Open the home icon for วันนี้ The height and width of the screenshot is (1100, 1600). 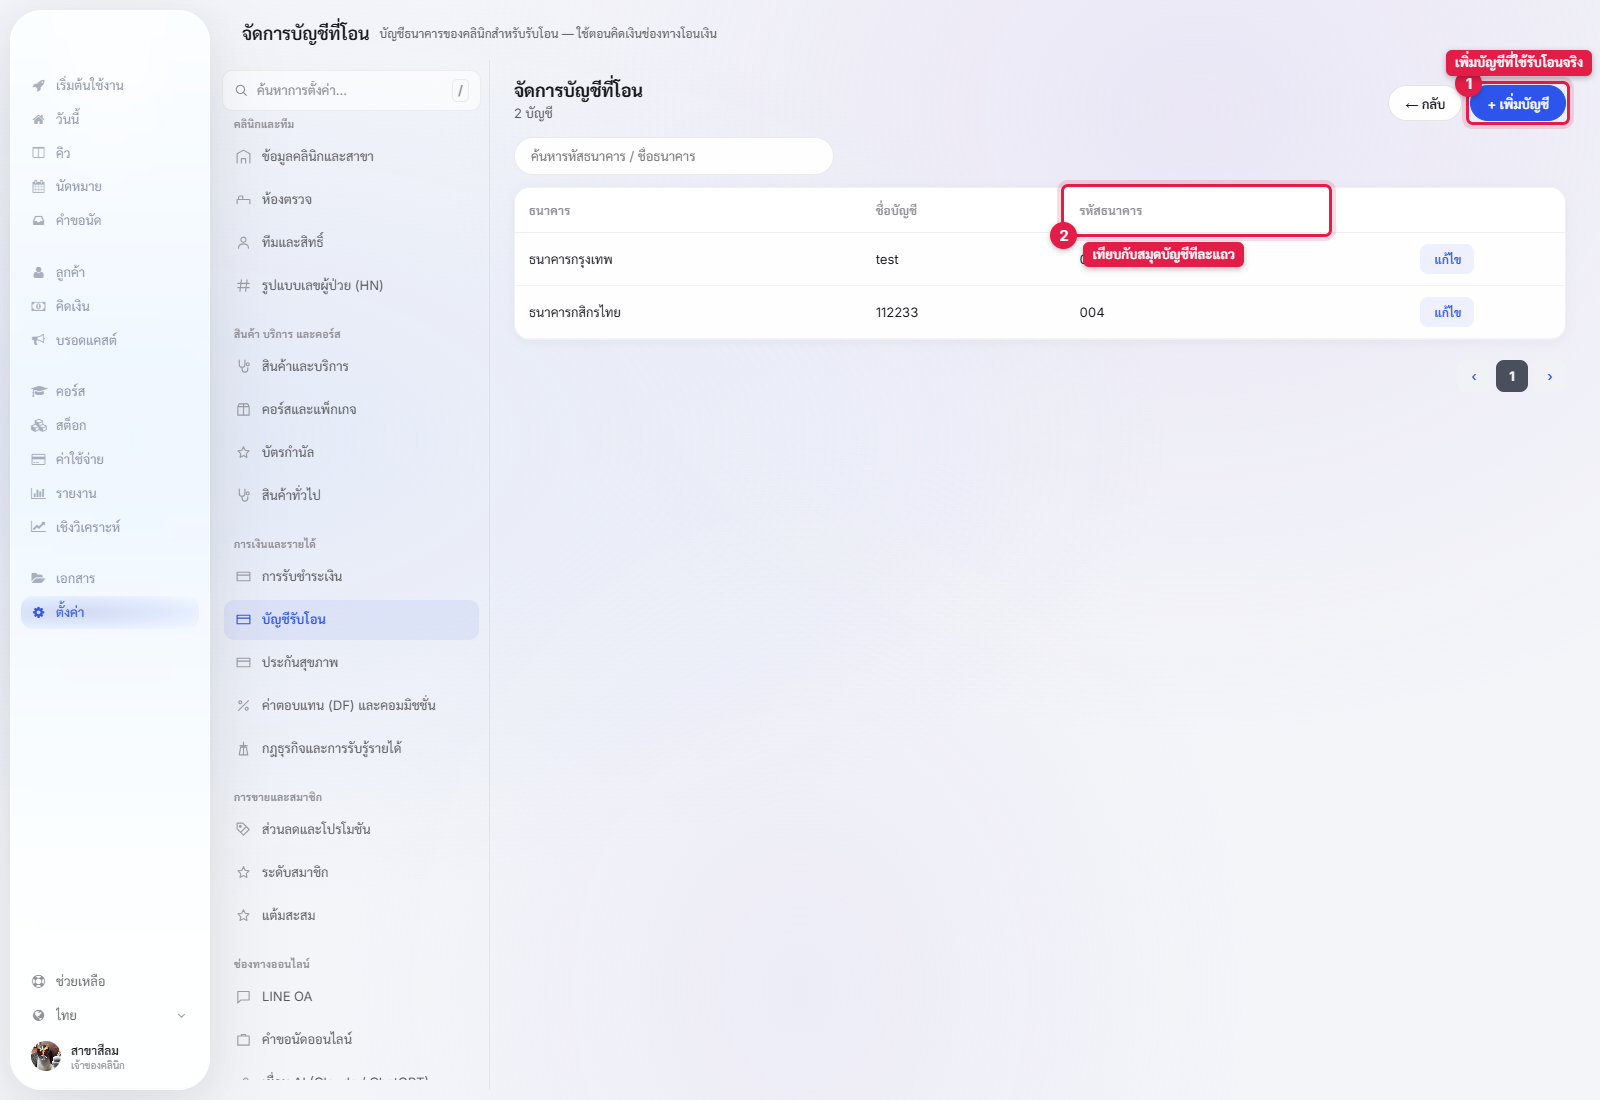[38, 119]
